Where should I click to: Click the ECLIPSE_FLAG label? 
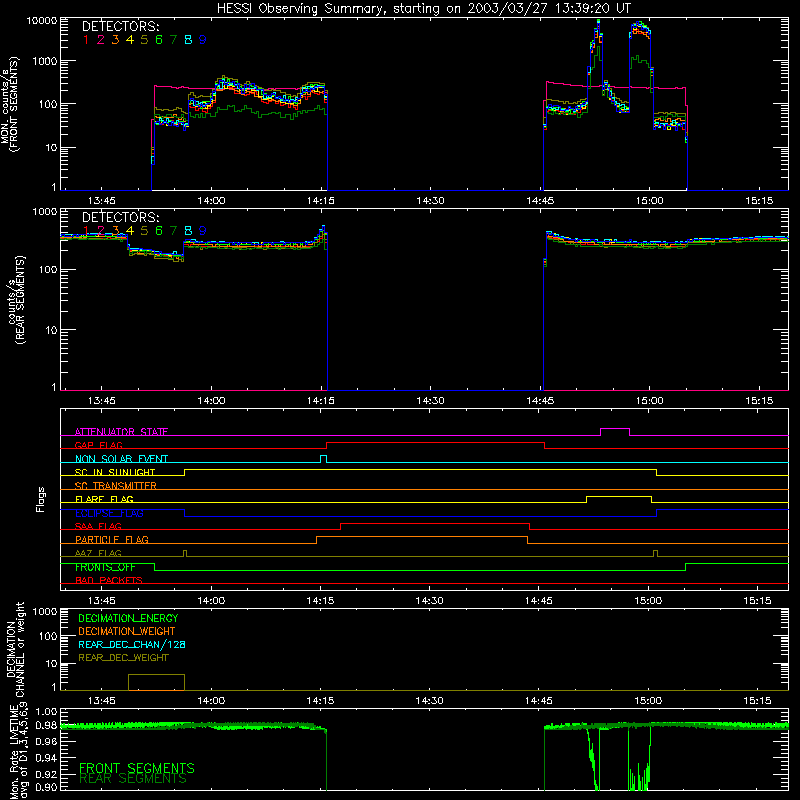click(x=109, y=513)
